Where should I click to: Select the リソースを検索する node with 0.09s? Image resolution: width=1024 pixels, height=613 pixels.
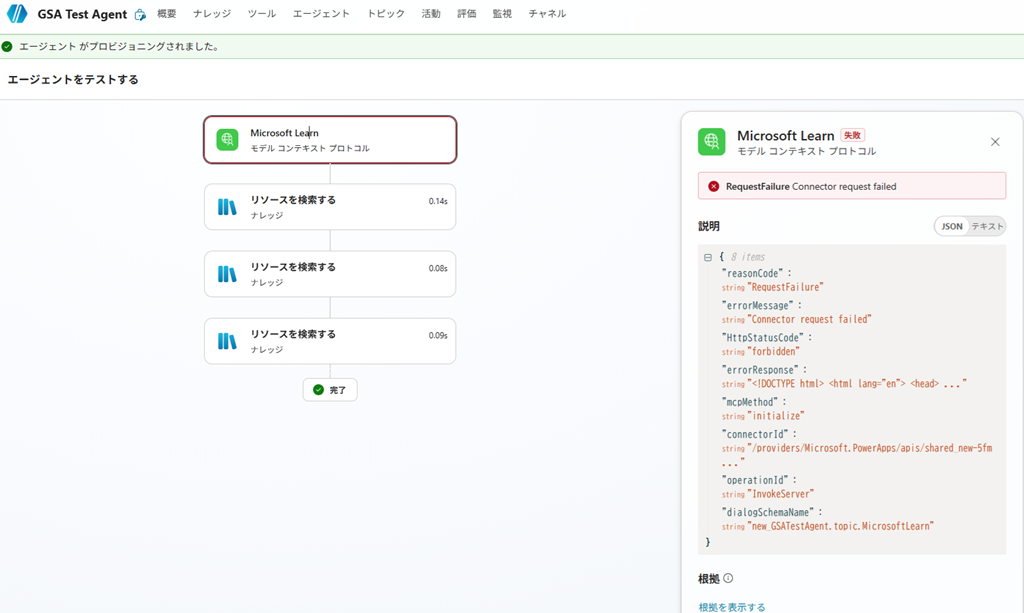coord(330,341)
